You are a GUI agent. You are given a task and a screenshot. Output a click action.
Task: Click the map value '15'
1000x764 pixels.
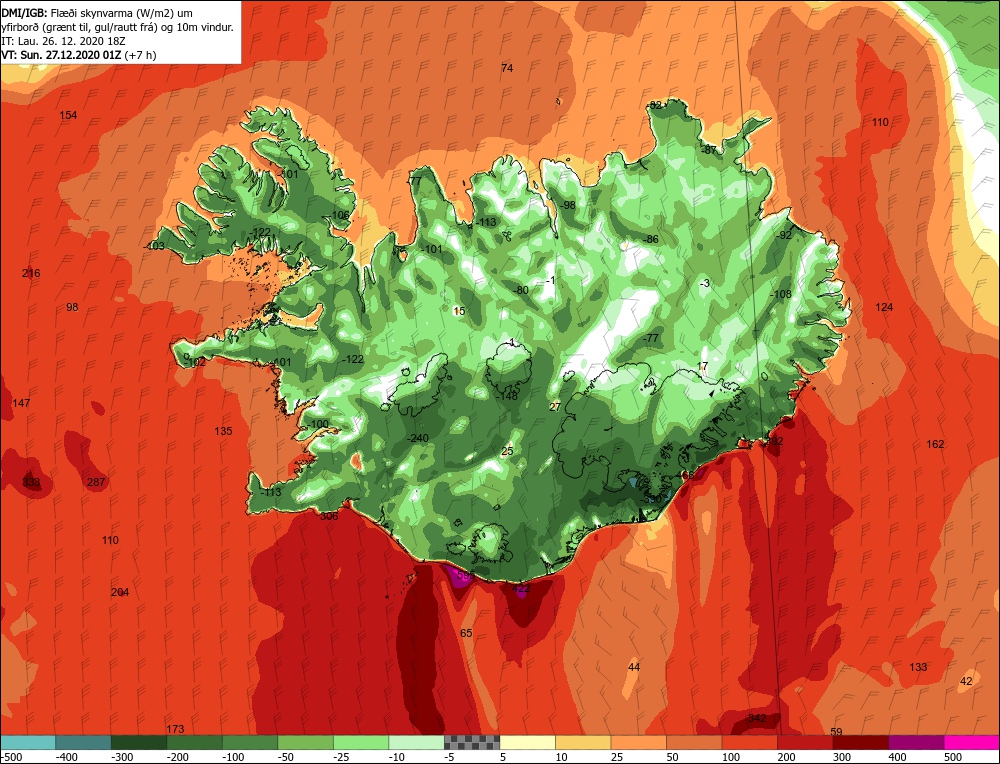pos(459,311)
